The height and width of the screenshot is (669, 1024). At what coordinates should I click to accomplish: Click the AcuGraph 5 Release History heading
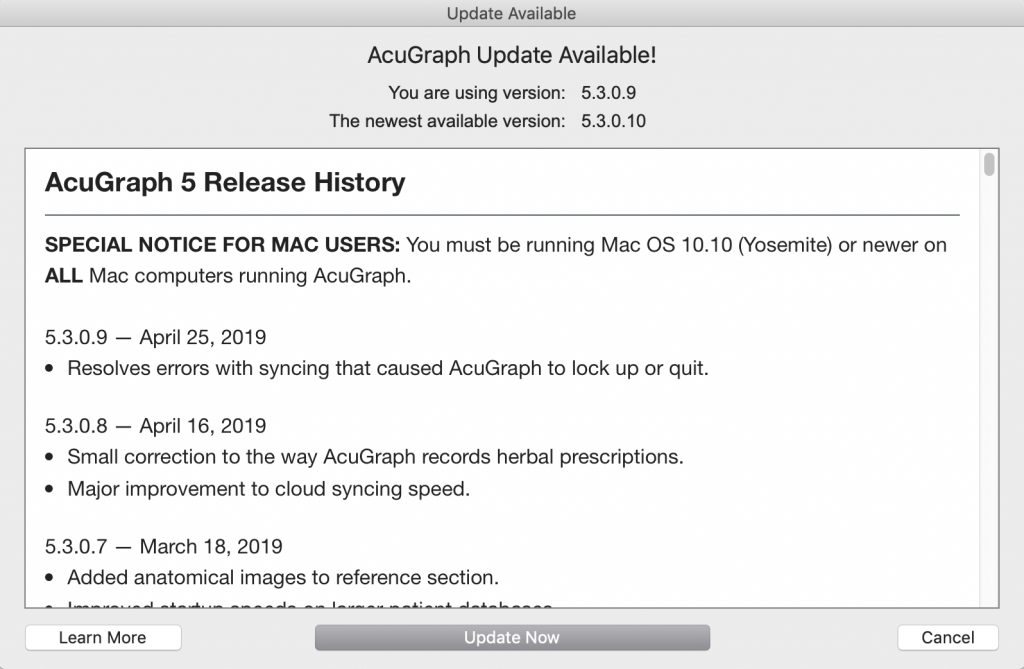pyautogui.click(x=225, y=182)
